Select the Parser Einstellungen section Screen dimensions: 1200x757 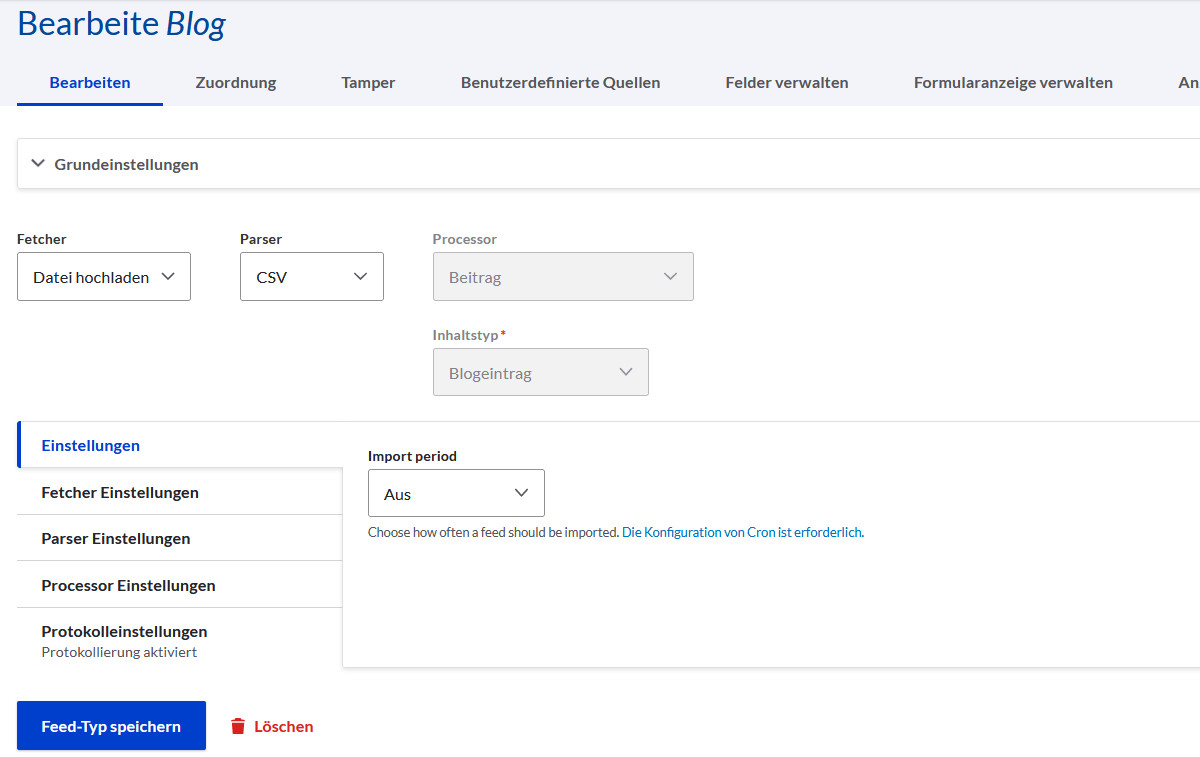coord(113,538)
